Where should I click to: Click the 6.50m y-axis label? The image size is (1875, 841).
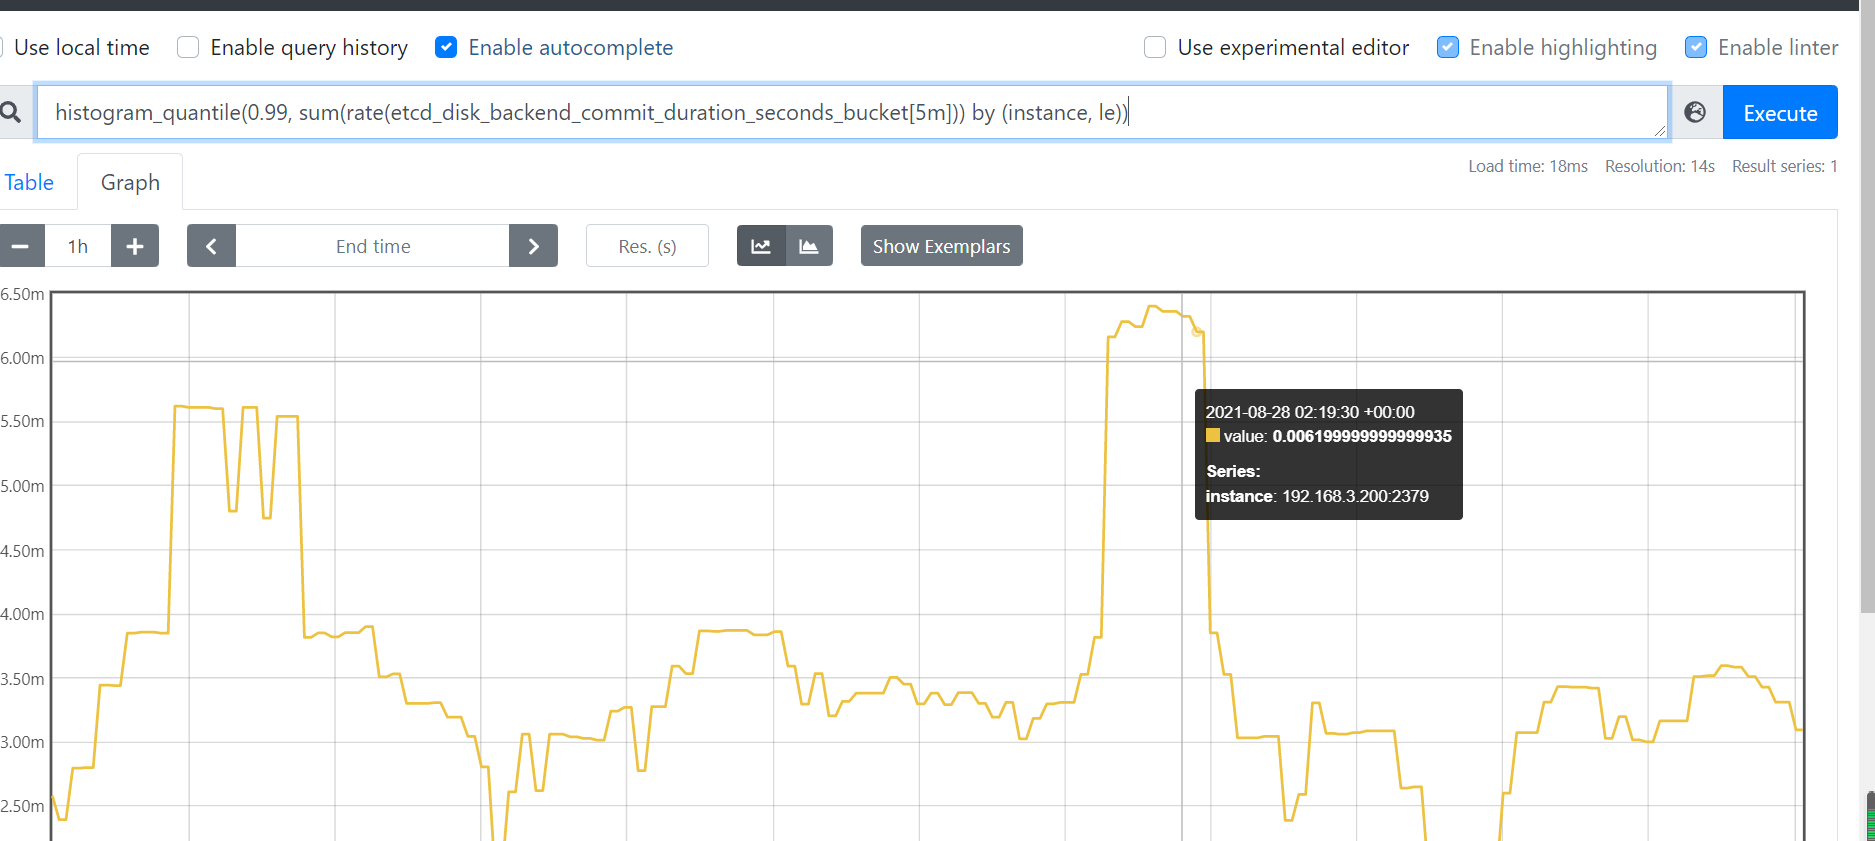click(x=22, y=294)
